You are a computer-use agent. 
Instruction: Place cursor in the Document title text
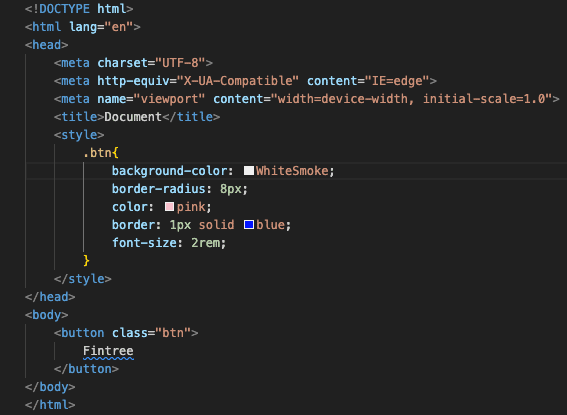tap(133, 117)
